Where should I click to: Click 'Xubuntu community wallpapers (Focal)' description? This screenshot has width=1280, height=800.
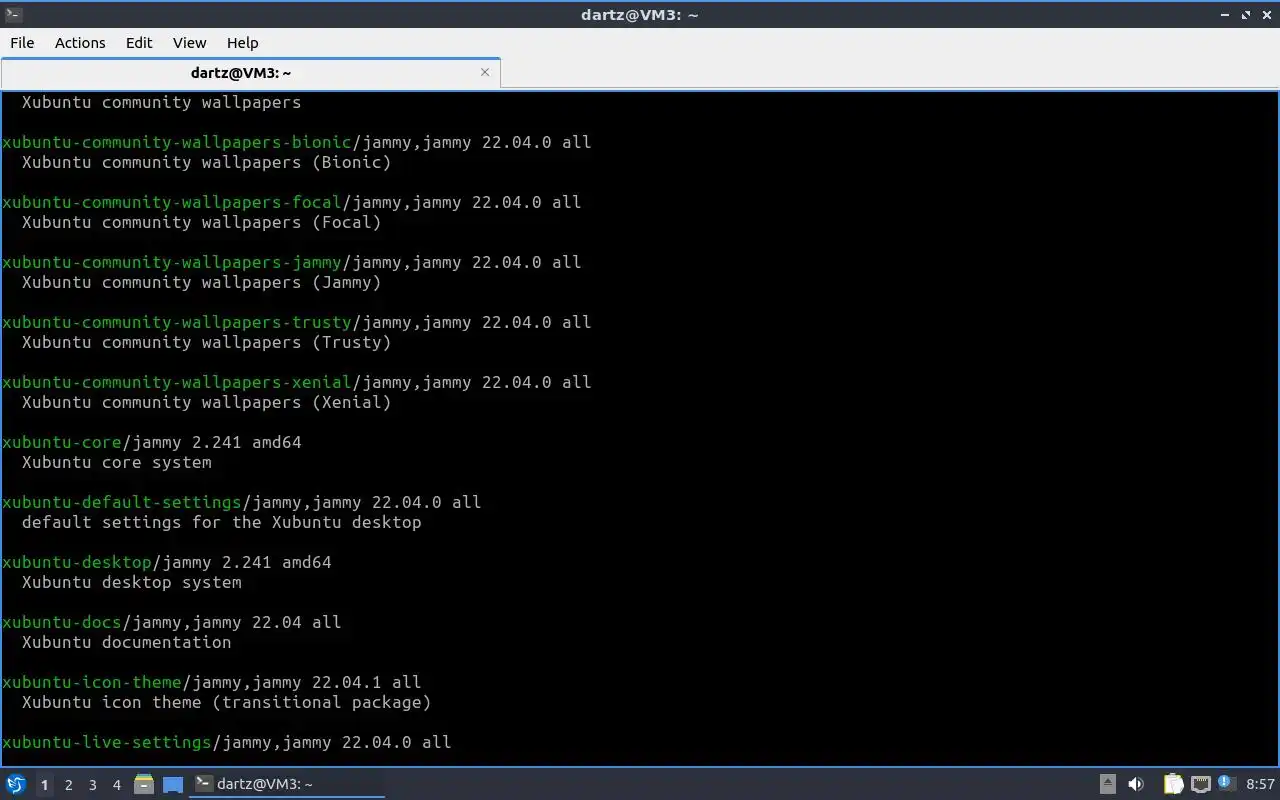tap(202, 222)
